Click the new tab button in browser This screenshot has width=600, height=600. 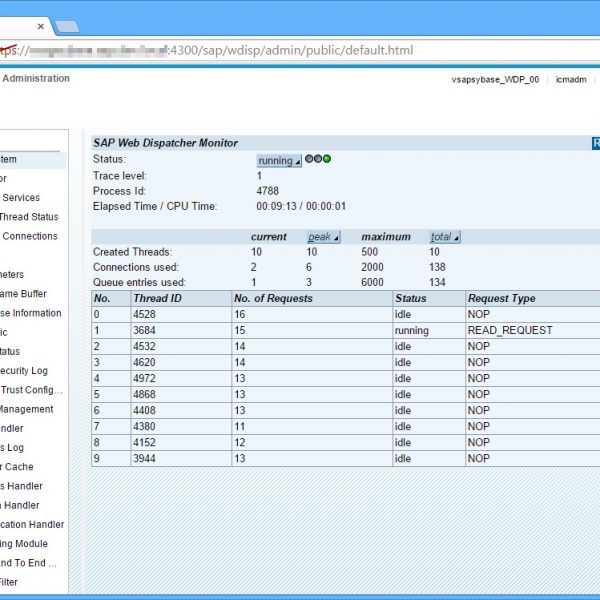click(x=67, y=26)
